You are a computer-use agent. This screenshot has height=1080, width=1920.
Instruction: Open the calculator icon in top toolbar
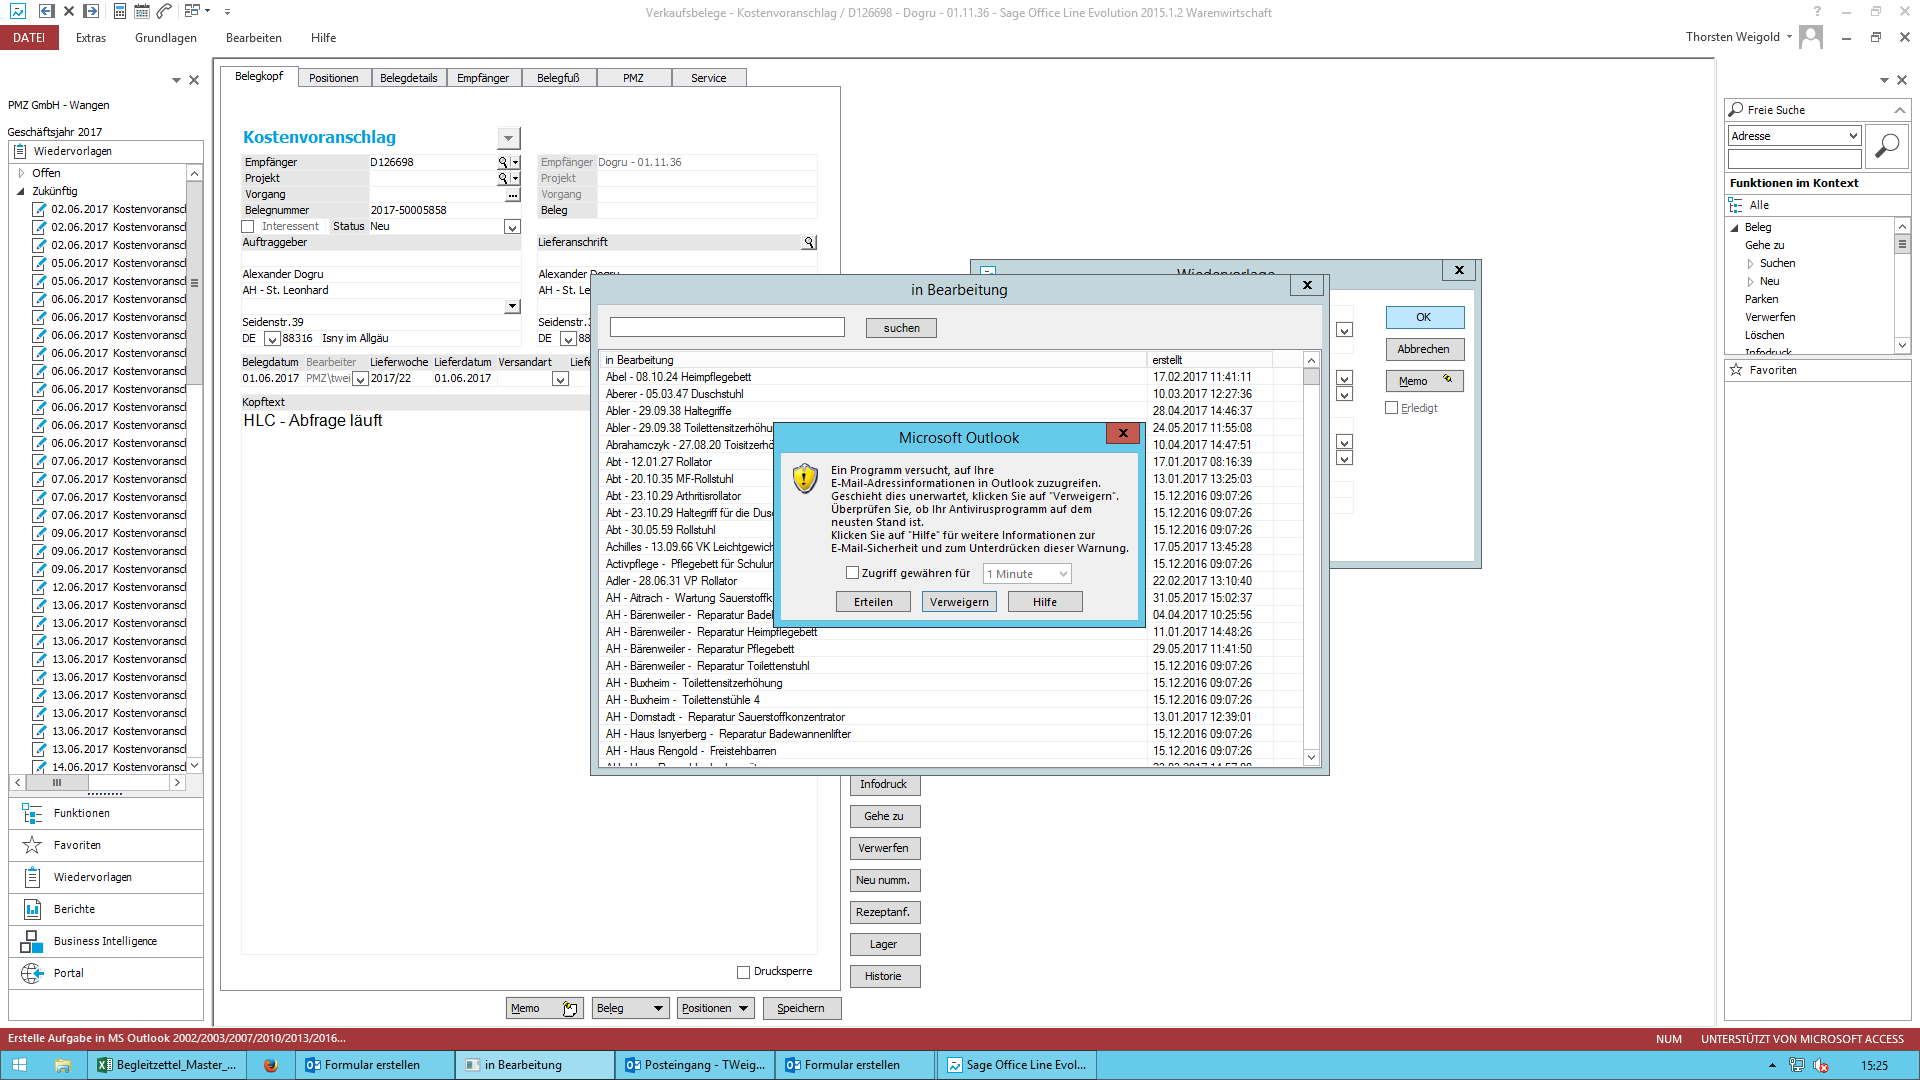pyautogui.click(x=120, y=11)
